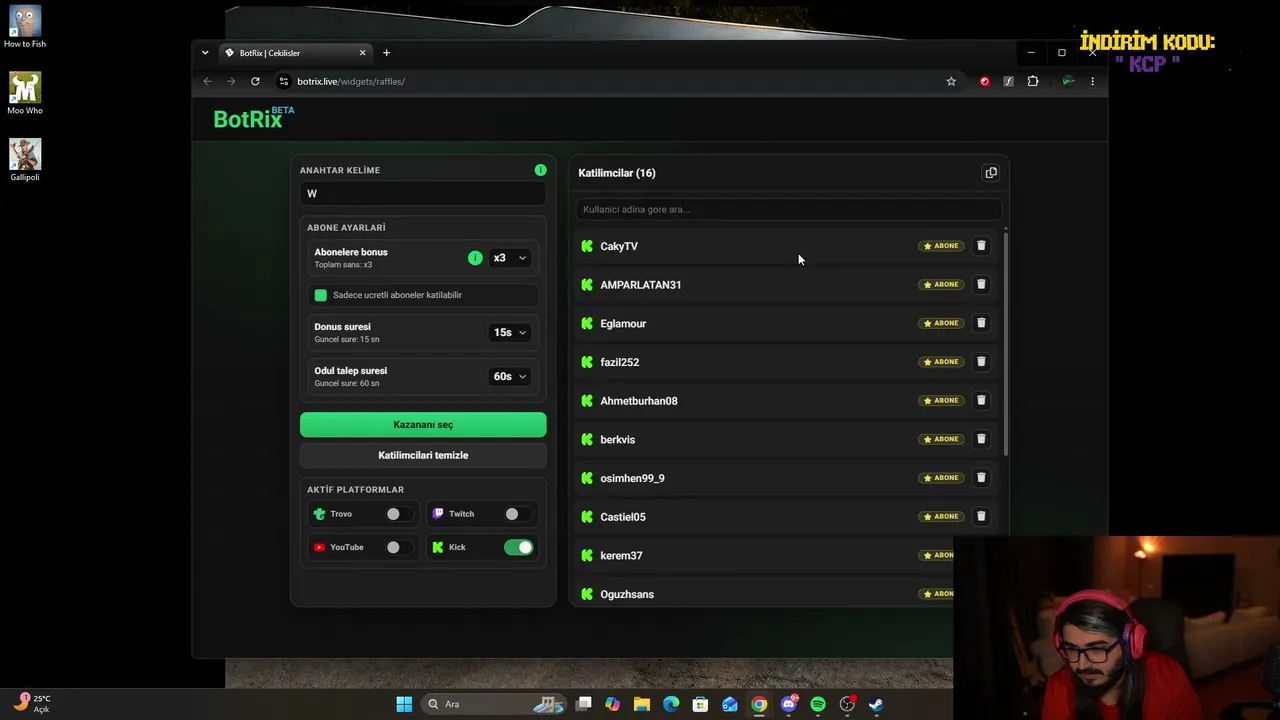Toggle 'Sadece ucretli aboneler katilabilir' checkbox
This screenshot has height=720, width=1280.
(x=321, y=295)
